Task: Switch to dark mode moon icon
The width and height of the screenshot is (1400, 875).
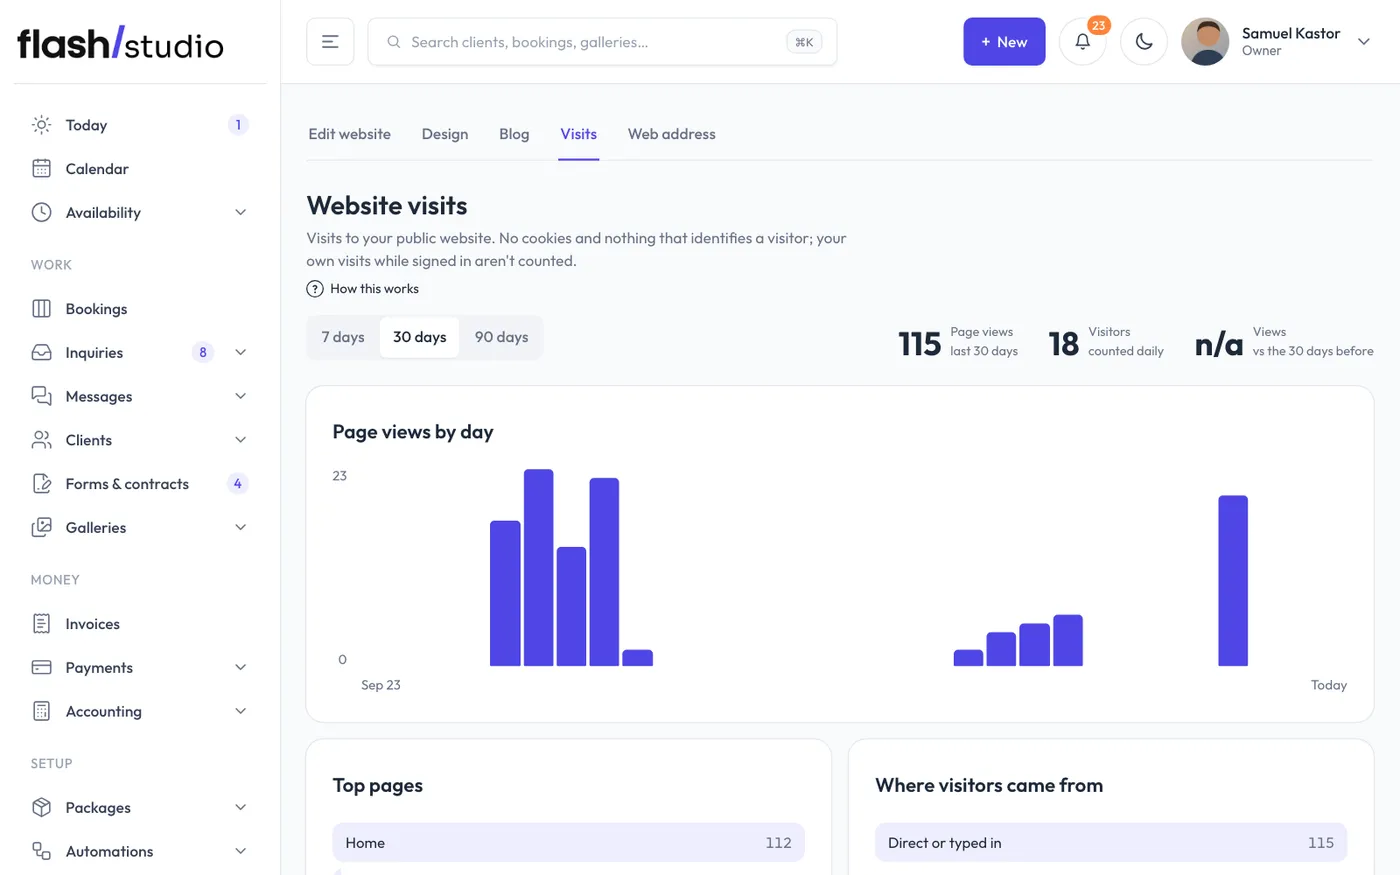Action: click(1144, 42)
